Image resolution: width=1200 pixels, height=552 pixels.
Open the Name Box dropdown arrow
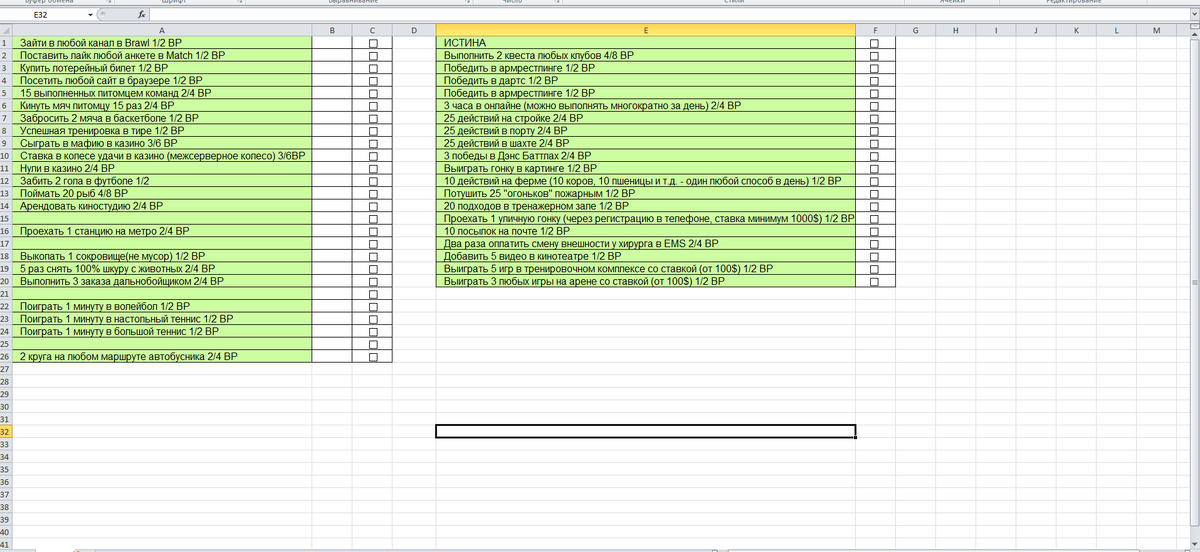(91, 16)
